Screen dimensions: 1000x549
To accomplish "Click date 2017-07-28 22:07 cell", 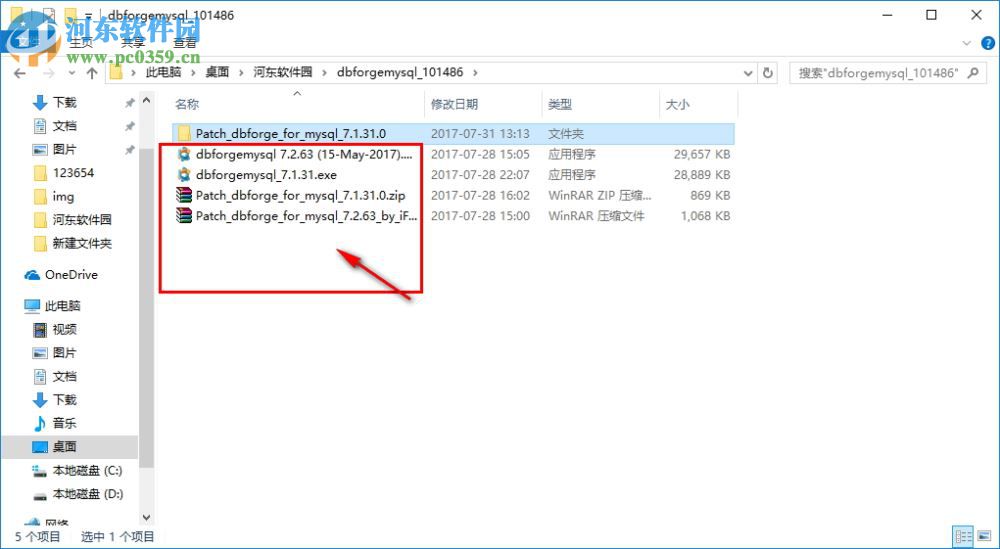I will [x=480, y=175].
